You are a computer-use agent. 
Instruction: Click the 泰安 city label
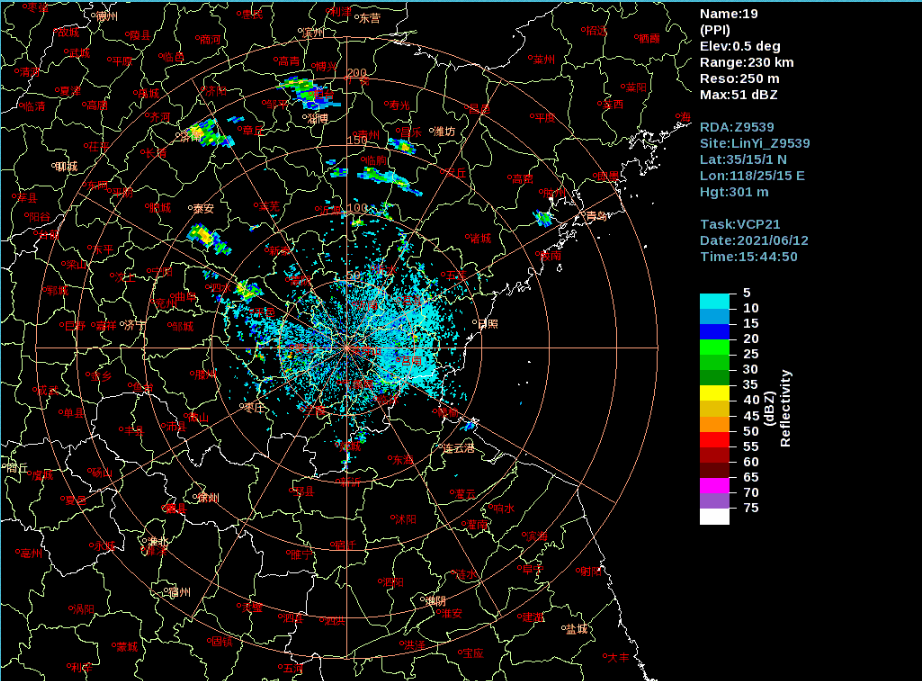point(203,208)
